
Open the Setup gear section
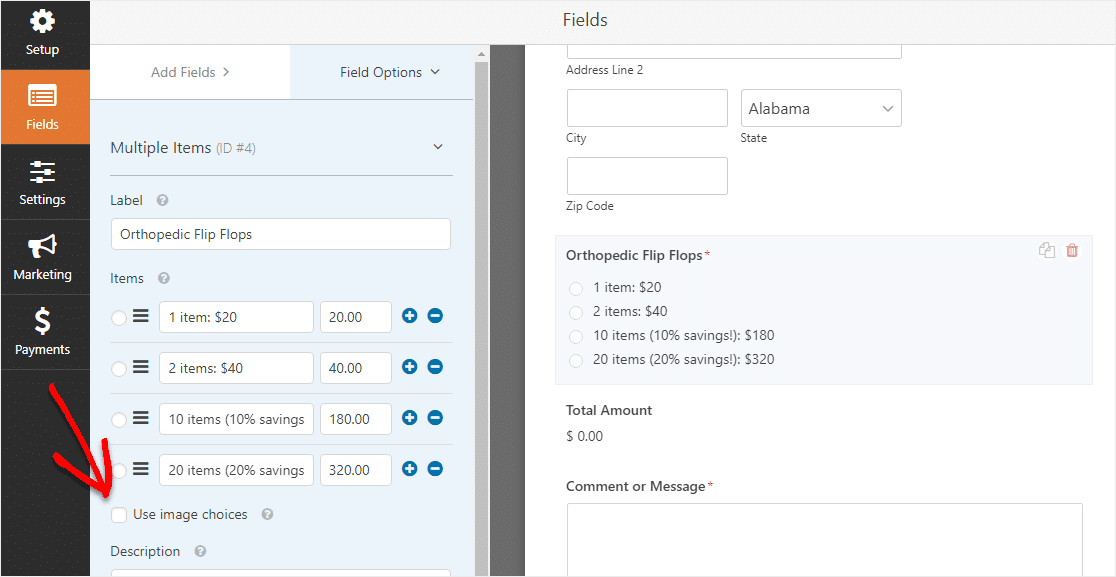(x=43, y=33)
